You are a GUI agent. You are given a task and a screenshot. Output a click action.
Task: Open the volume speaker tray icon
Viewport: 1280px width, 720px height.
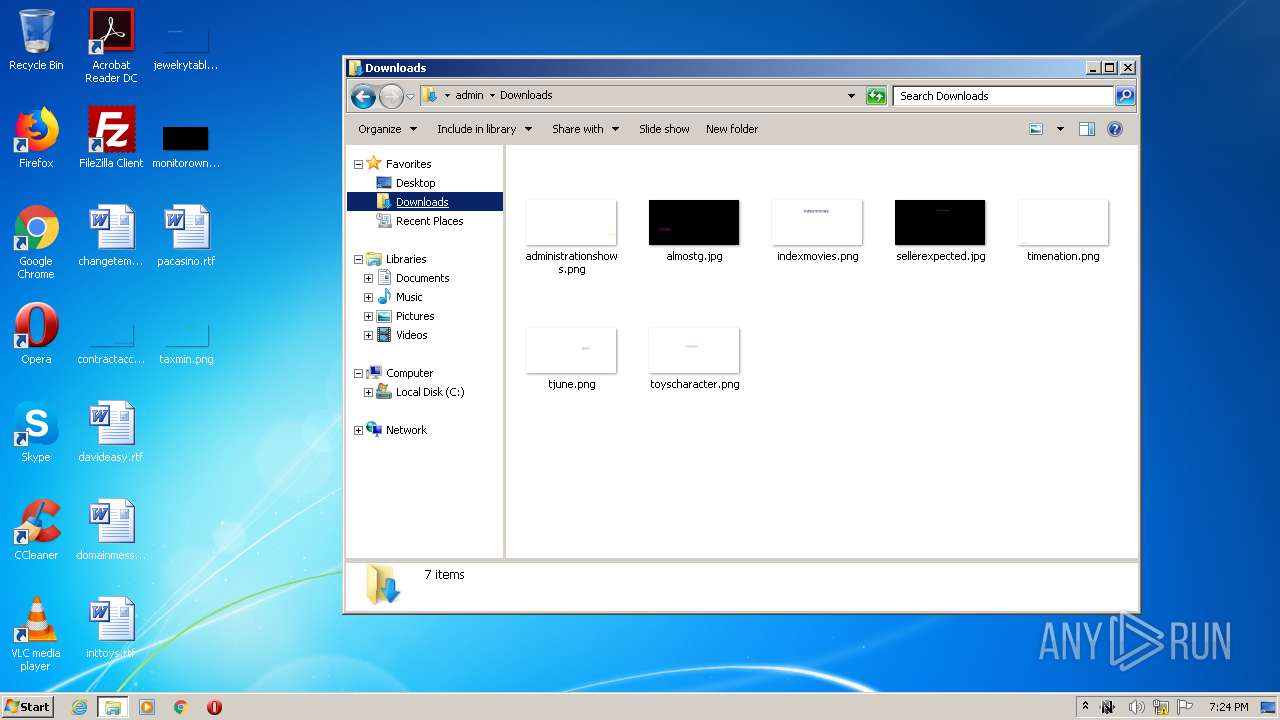point(1136,707)
